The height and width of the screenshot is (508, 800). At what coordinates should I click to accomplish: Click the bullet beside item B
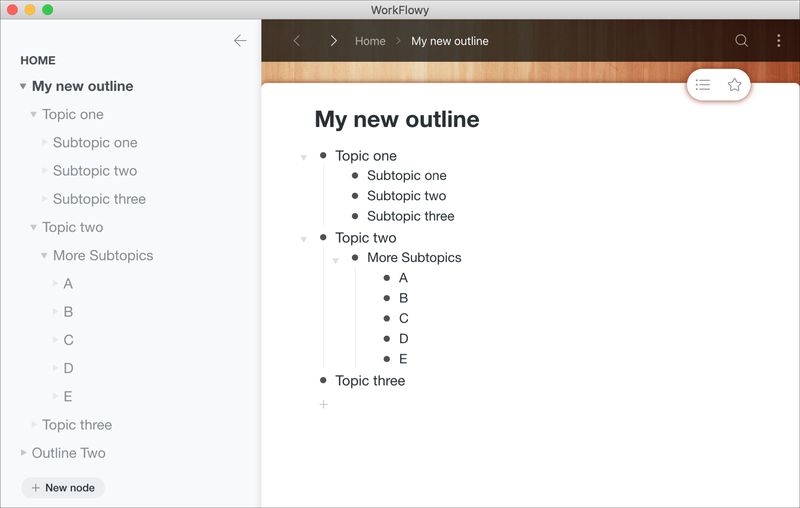pos(387,298)
